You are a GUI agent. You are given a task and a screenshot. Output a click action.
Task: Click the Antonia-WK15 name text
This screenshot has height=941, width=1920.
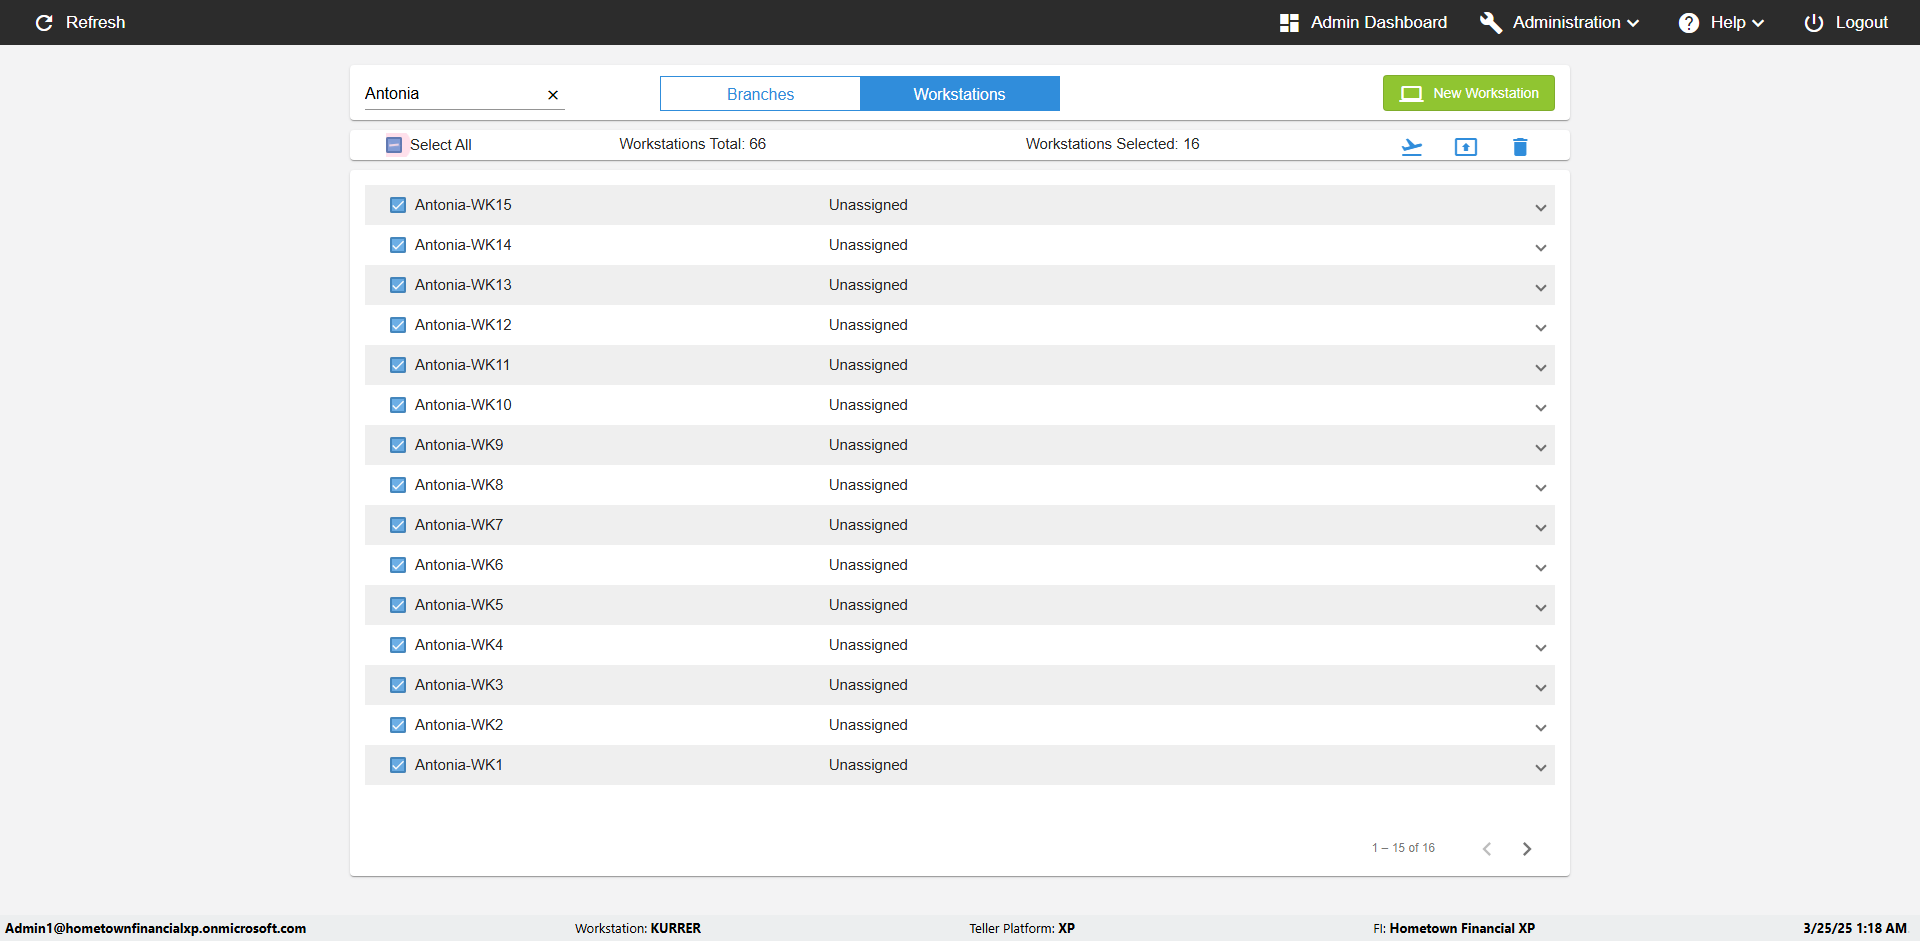463,205
